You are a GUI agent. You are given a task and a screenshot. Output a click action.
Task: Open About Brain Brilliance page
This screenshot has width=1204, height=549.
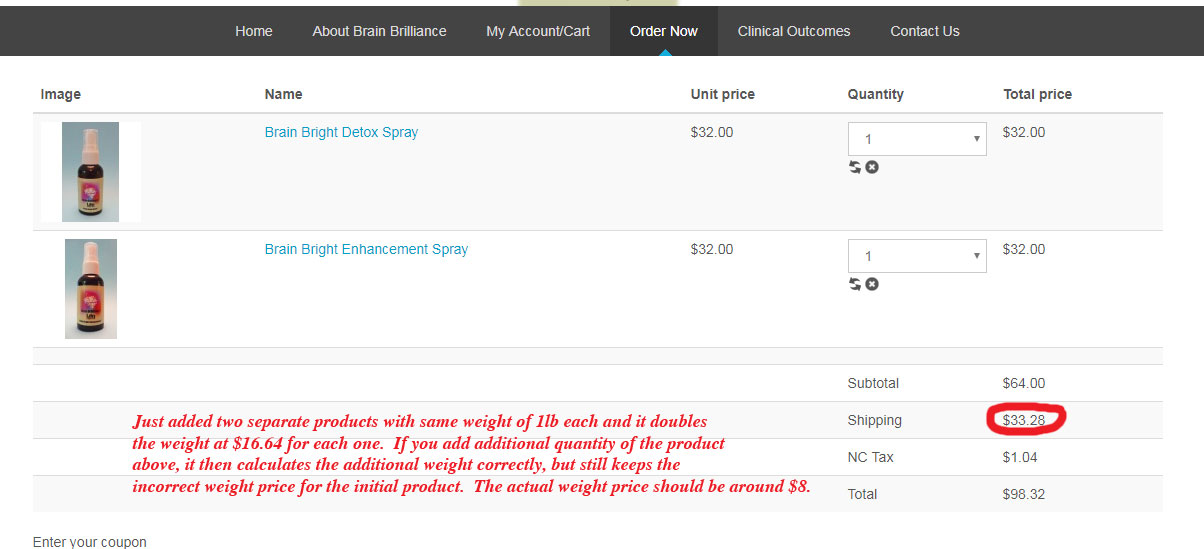point(379,31)
